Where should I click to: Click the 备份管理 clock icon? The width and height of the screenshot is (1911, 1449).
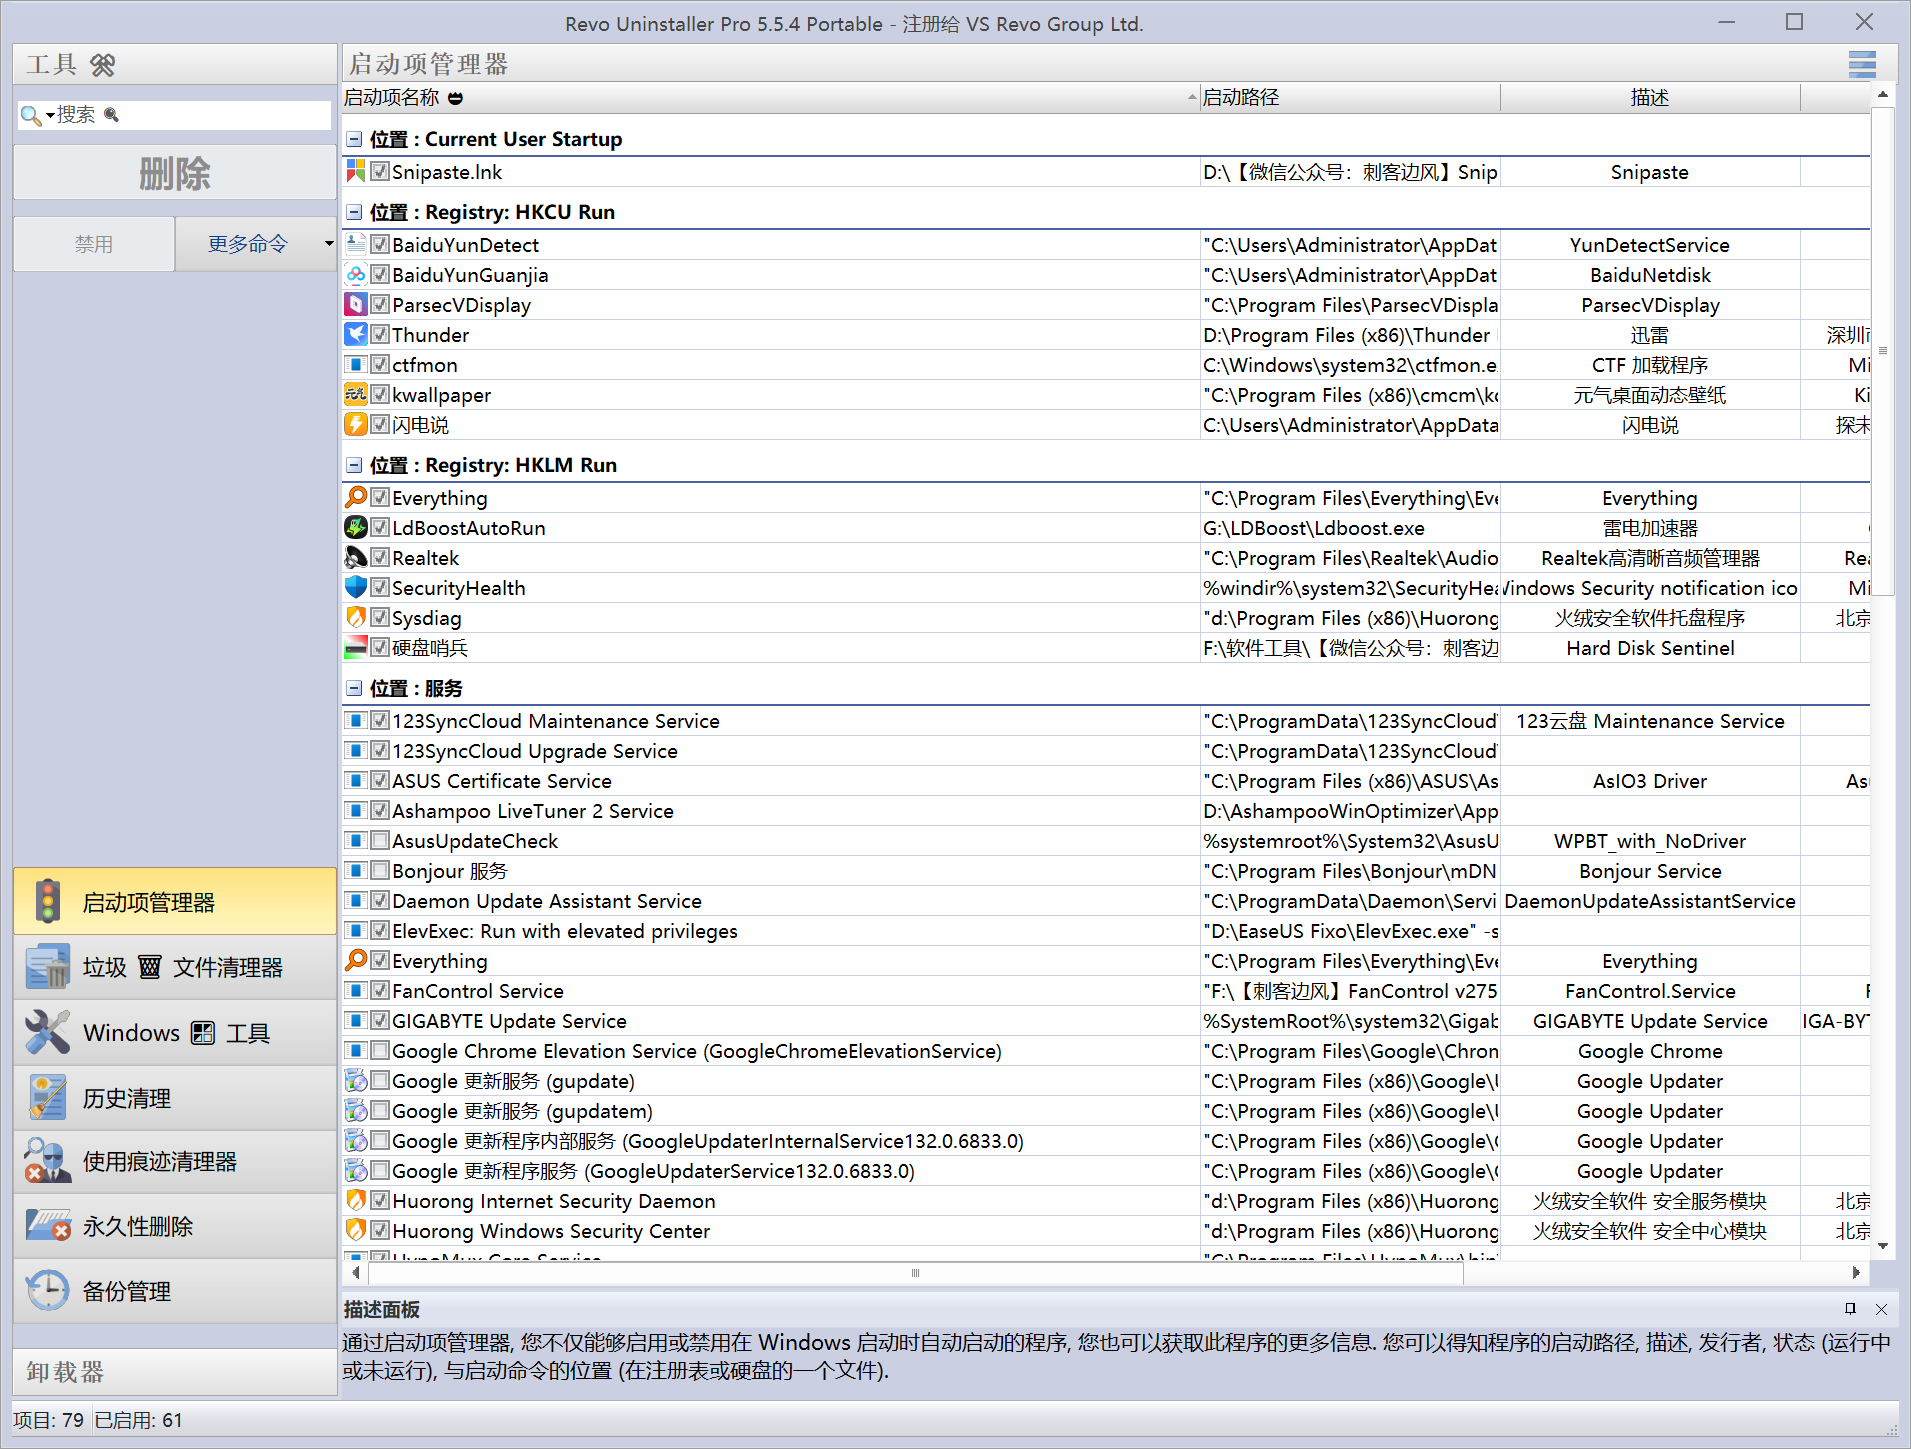(47, 1291)
